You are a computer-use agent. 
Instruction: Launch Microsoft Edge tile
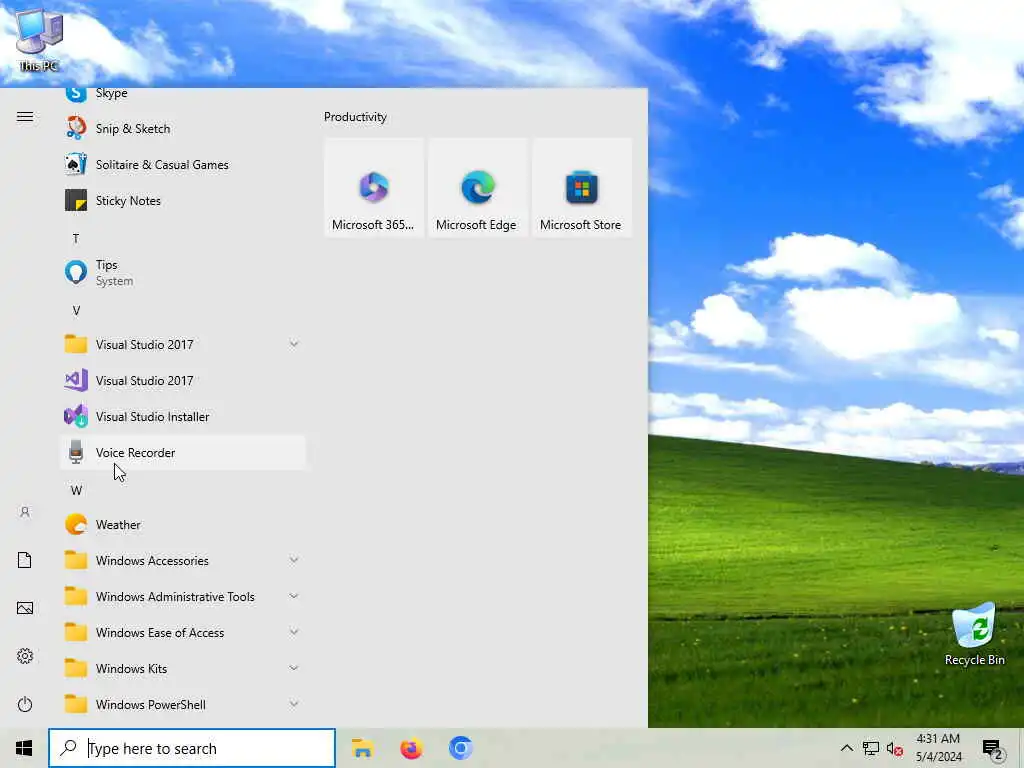477,187
